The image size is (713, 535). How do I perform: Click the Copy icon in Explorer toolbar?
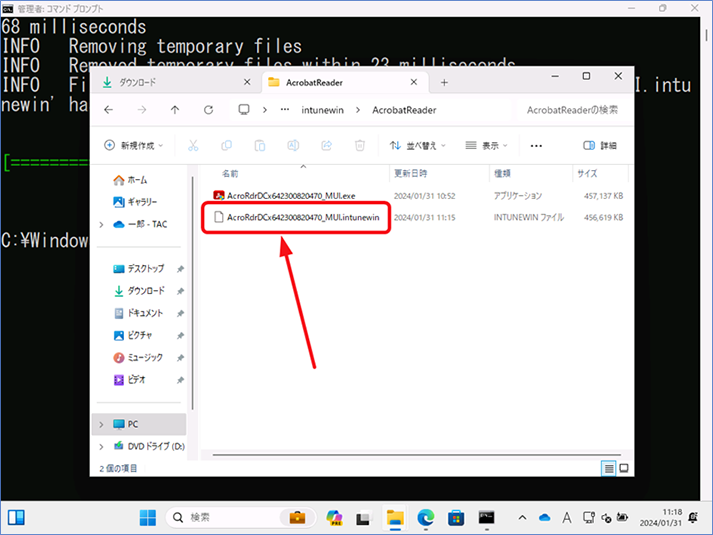click(226, 145)
